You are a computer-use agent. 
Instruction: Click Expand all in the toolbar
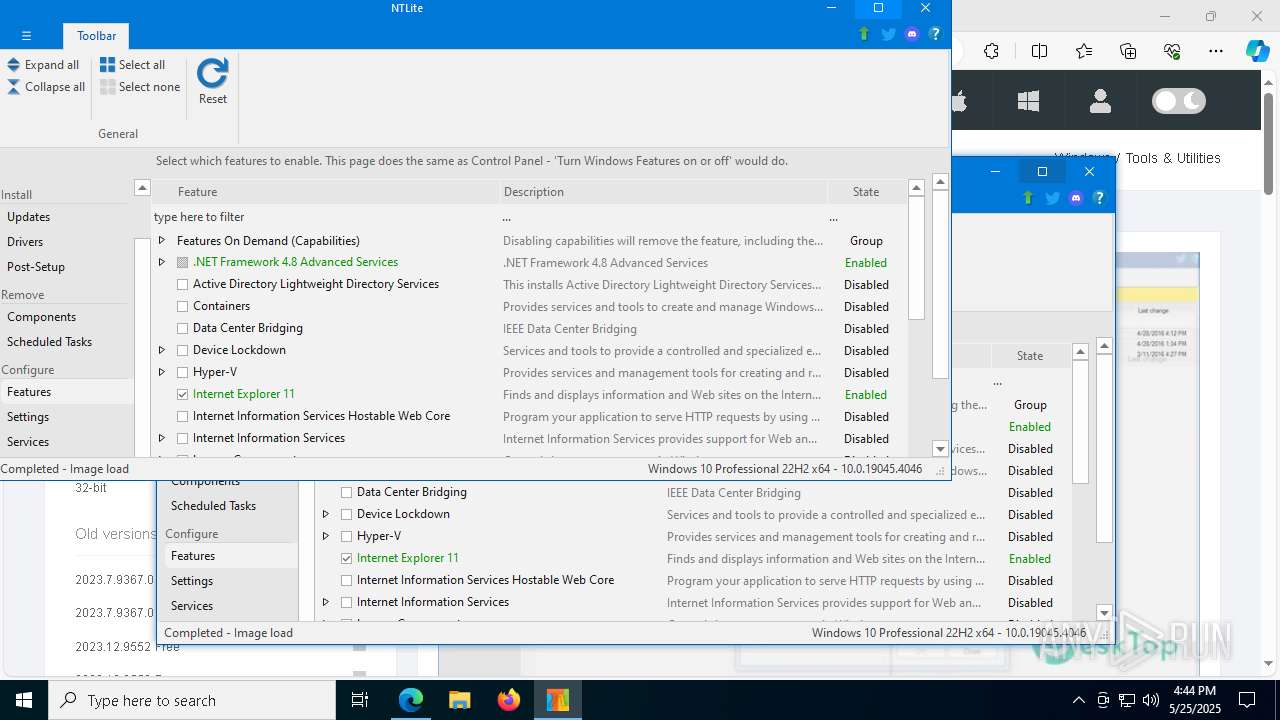[x=43, y=65]
